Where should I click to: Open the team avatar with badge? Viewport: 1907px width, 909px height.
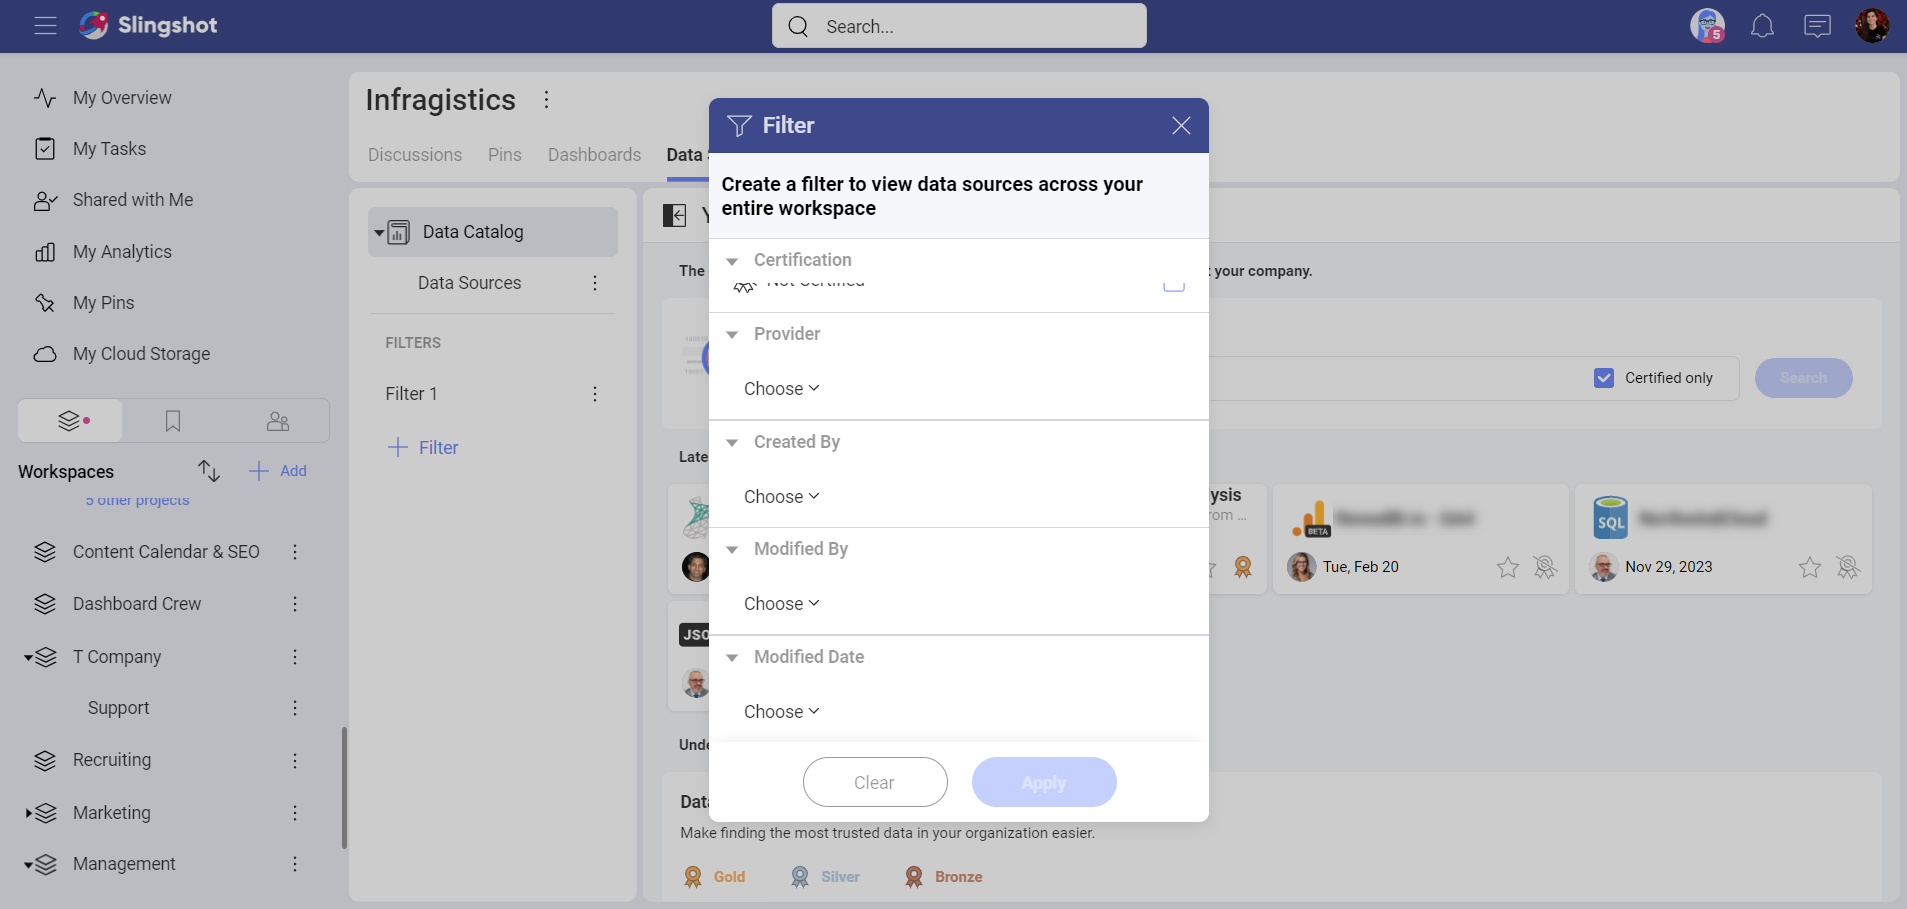(1707, 25)
